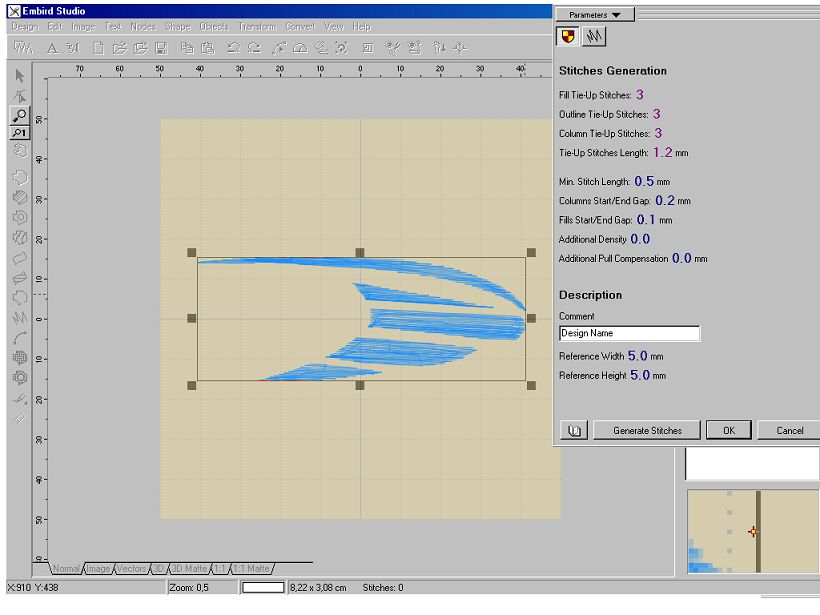Switch to shield-icon parameters page
The height and width of the screenshot is (615, 820).
pos(568,37)
